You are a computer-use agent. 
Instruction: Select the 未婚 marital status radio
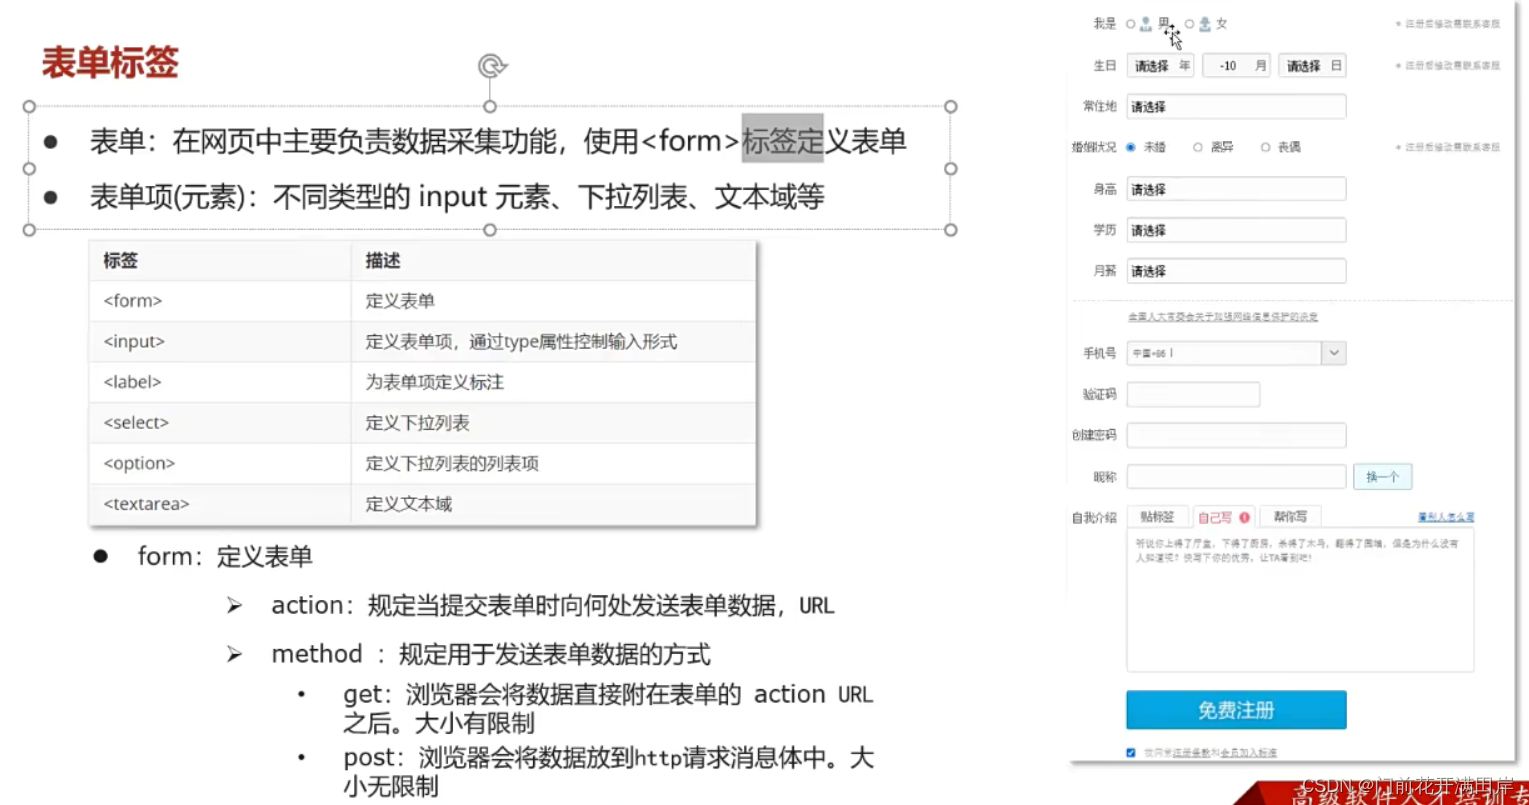tap(1131, 147)
